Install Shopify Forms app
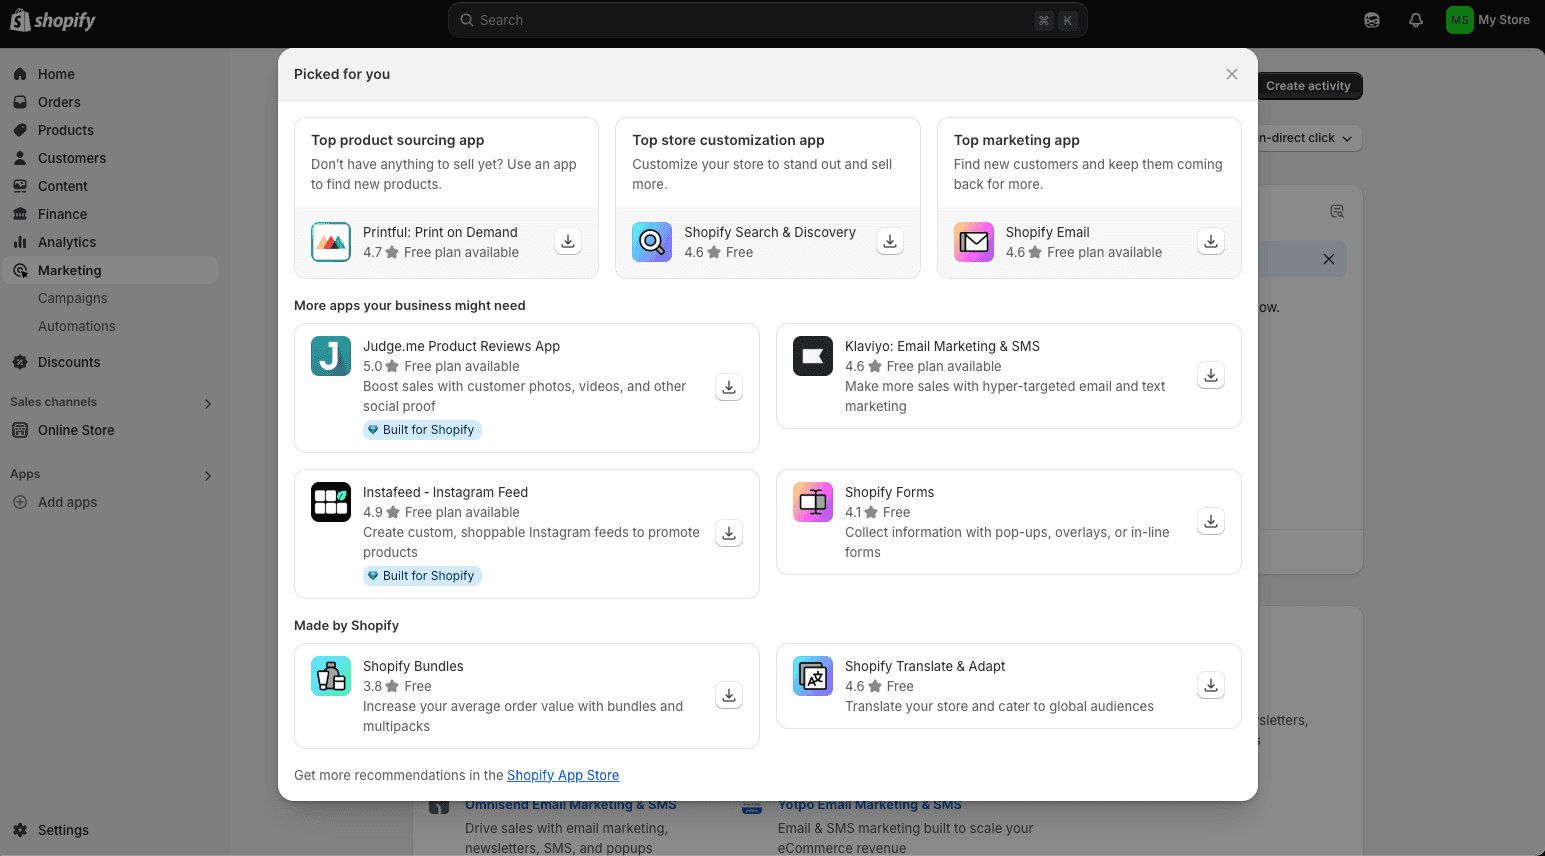Viewport: 1545px width, 856px height. pyautogui.click(x=1211, y=521)
